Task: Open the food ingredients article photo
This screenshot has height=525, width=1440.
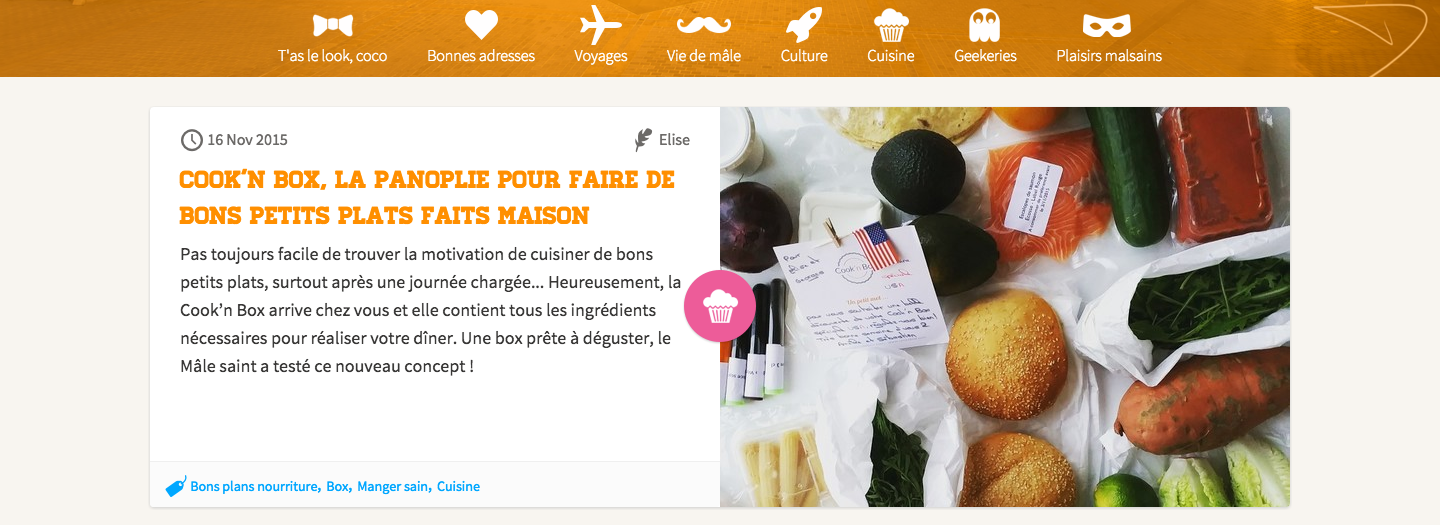Action: pyautogui.click(x=1005, y=307)
